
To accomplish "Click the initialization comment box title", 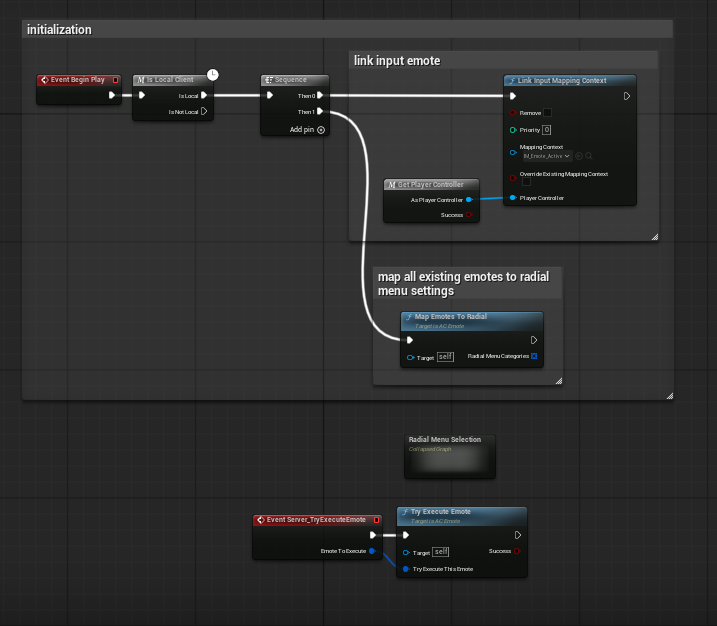I will (60, 30).
